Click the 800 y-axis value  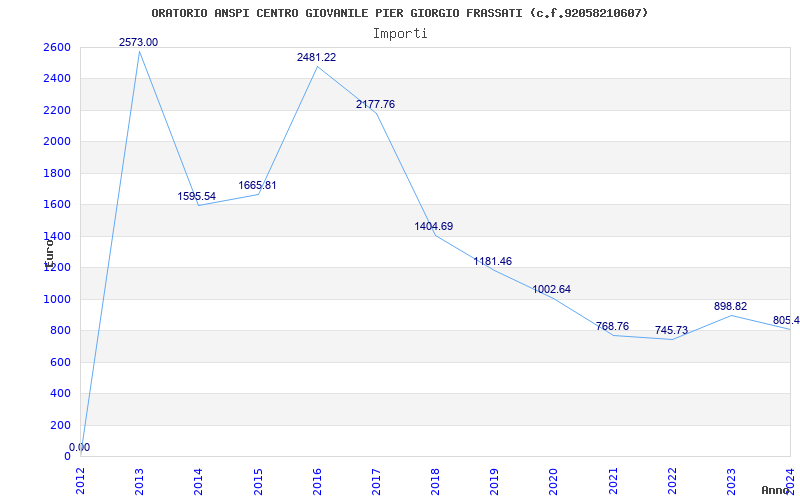click(60, 331)
